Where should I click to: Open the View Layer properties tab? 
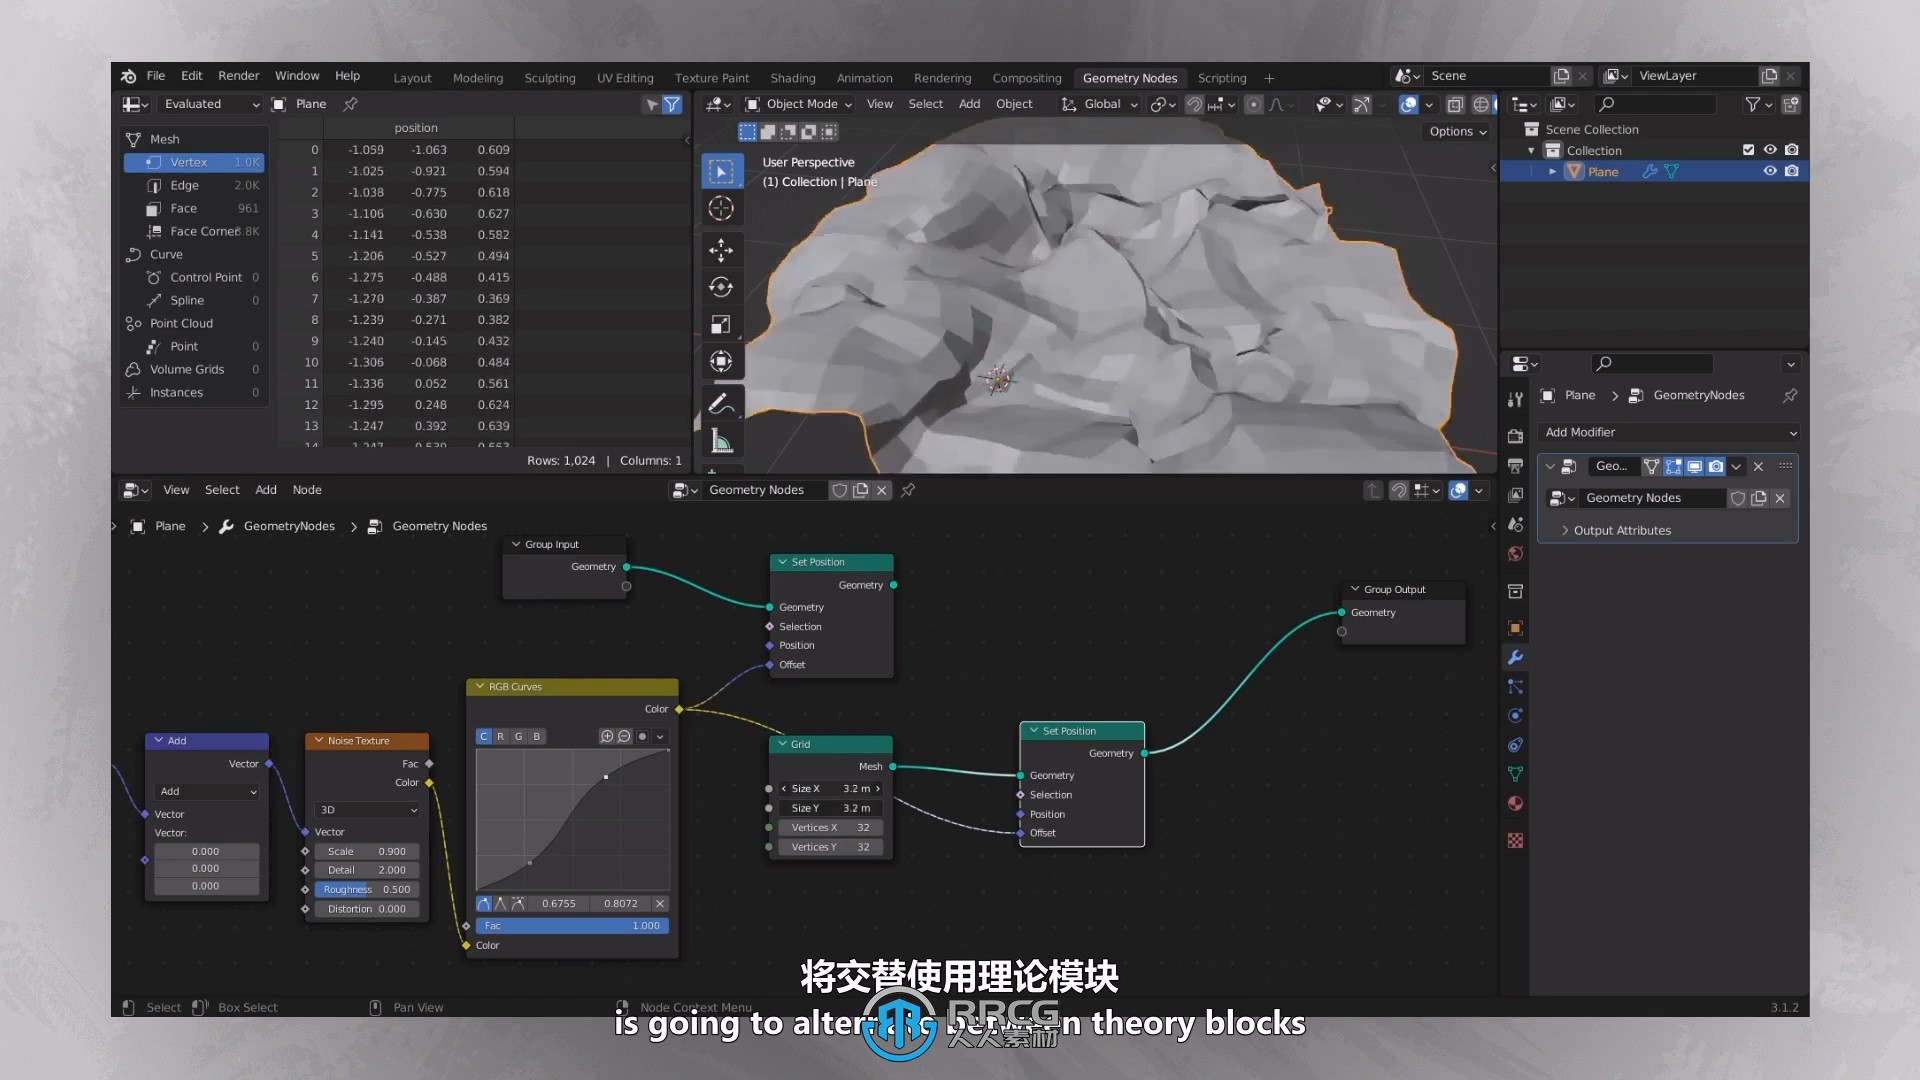pyautogui.click(x=1515, y=495)
